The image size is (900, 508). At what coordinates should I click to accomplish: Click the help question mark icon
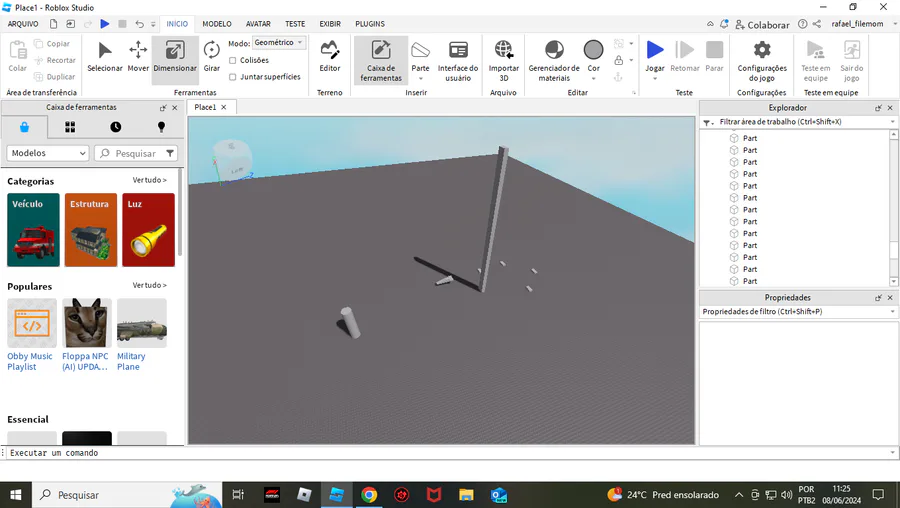click(x=802, y=24)
